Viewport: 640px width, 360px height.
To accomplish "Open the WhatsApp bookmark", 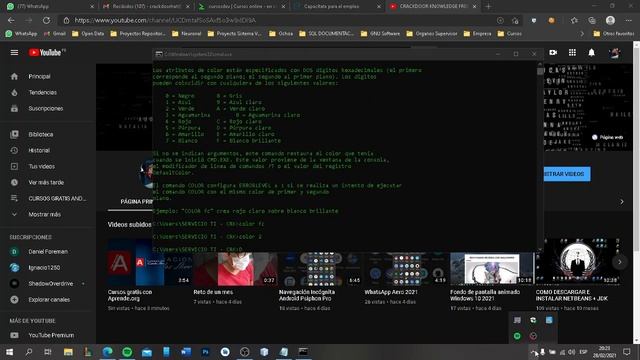I will [21, 33].
